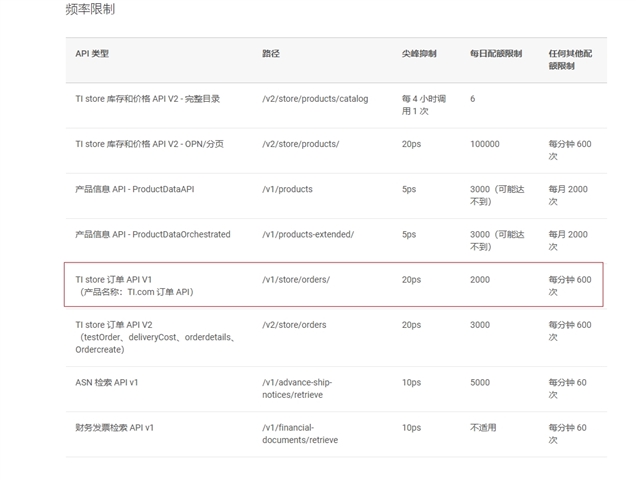The width and height of the screenshot is (636, 480).
Task: Click 20ps in the 订单 API V1 row
Action: [x=411, y=280]
